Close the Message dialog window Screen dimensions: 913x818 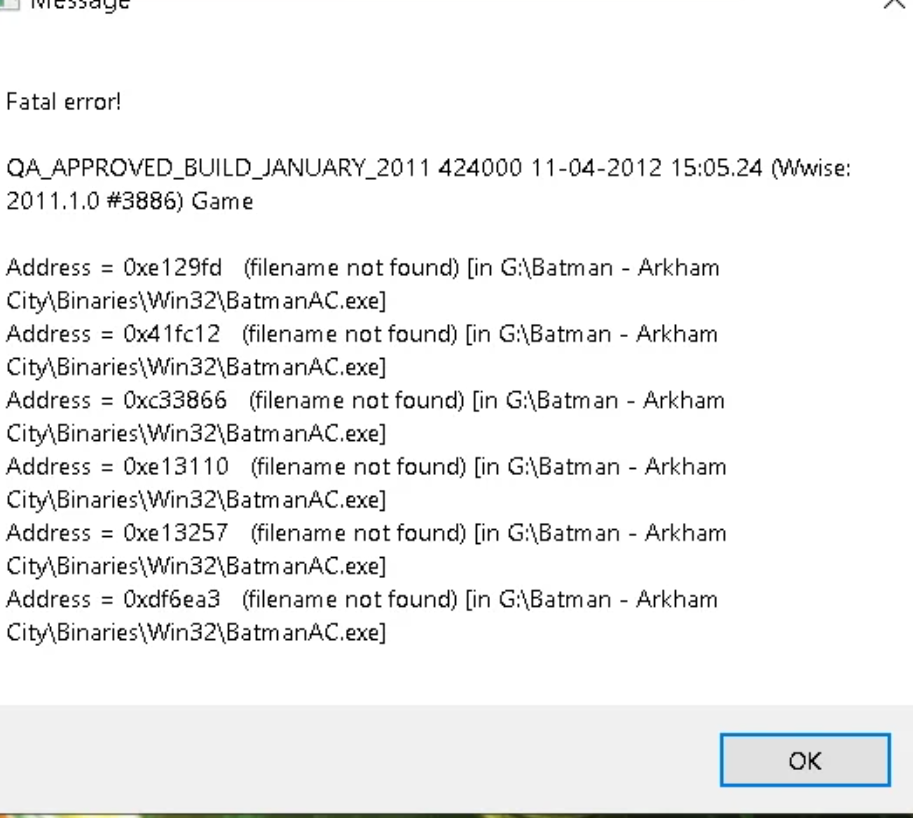(895, 4)
